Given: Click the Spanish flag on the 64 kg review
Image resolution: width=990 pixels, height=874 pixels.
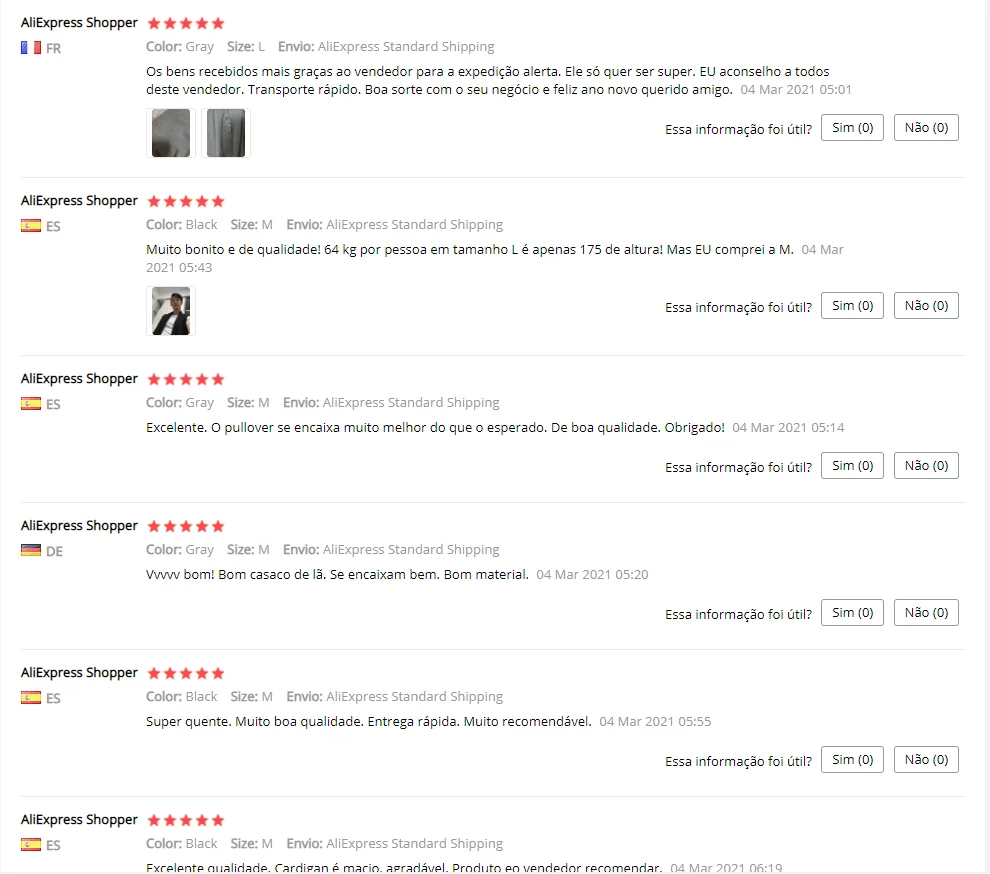Looking at the screenshot, I should pyautogui.click(x=31, y=226).
